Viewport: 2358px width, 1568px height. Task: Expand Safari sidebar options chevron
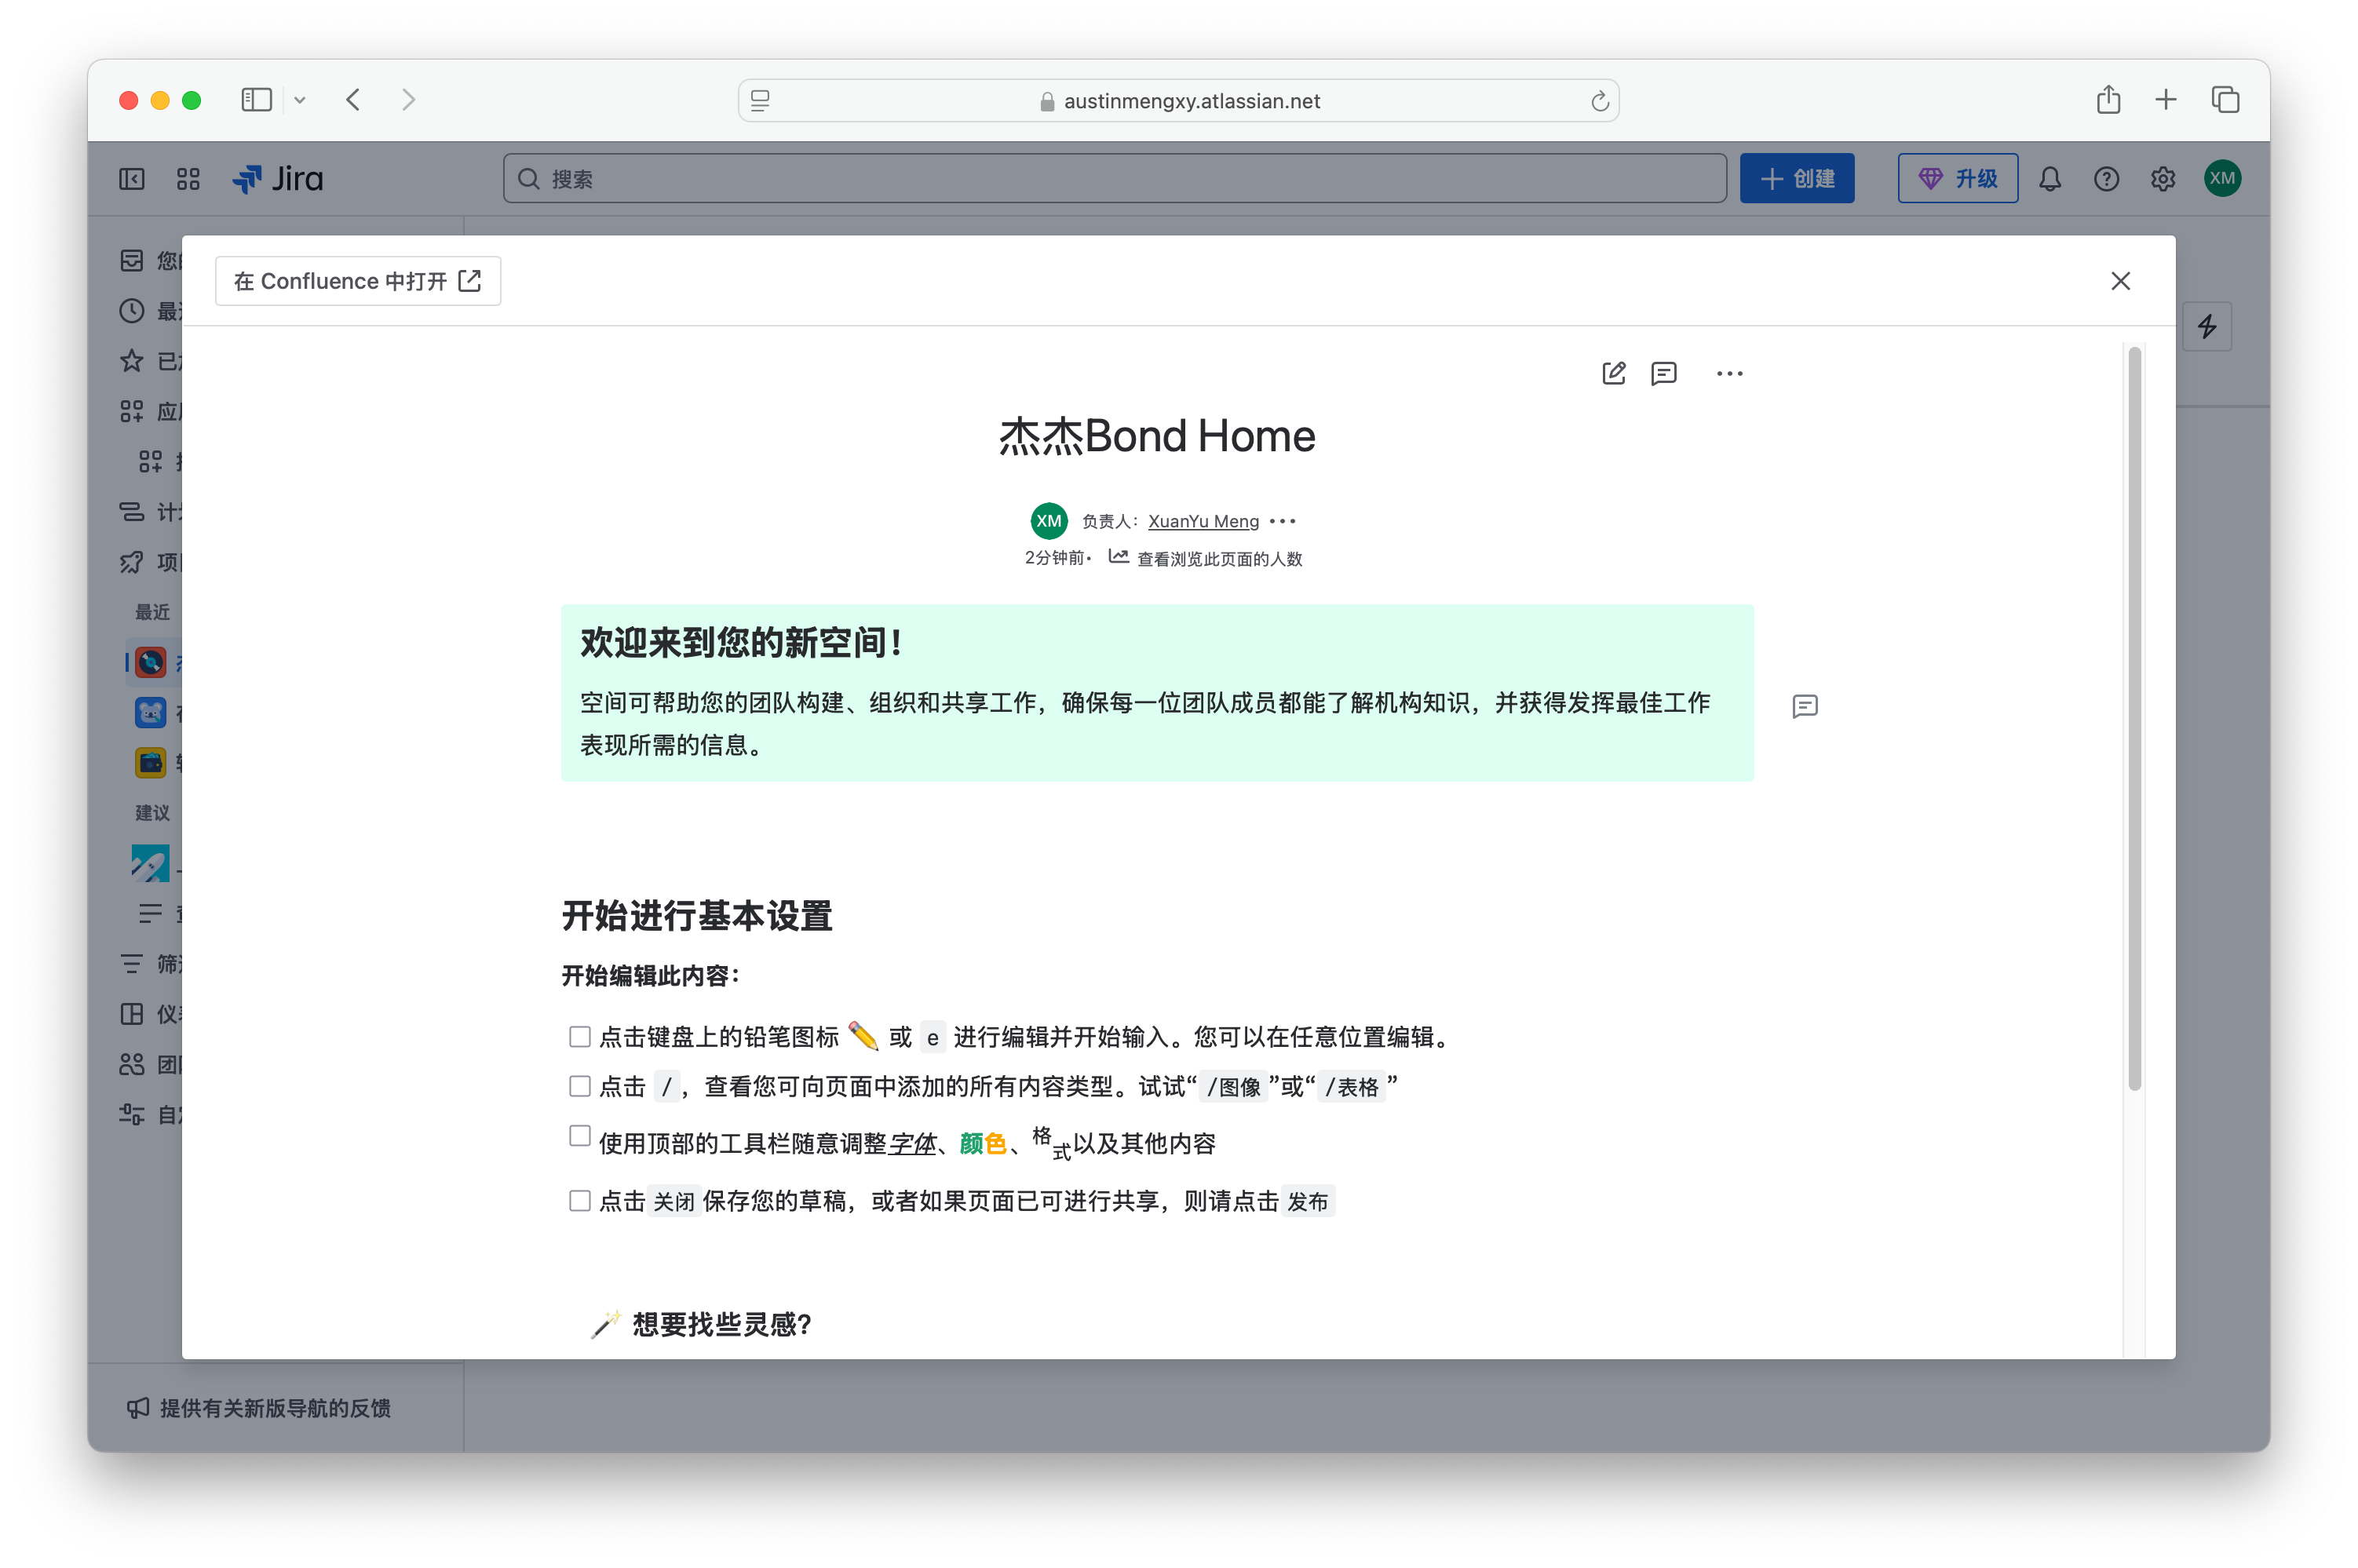click(300, 100)
